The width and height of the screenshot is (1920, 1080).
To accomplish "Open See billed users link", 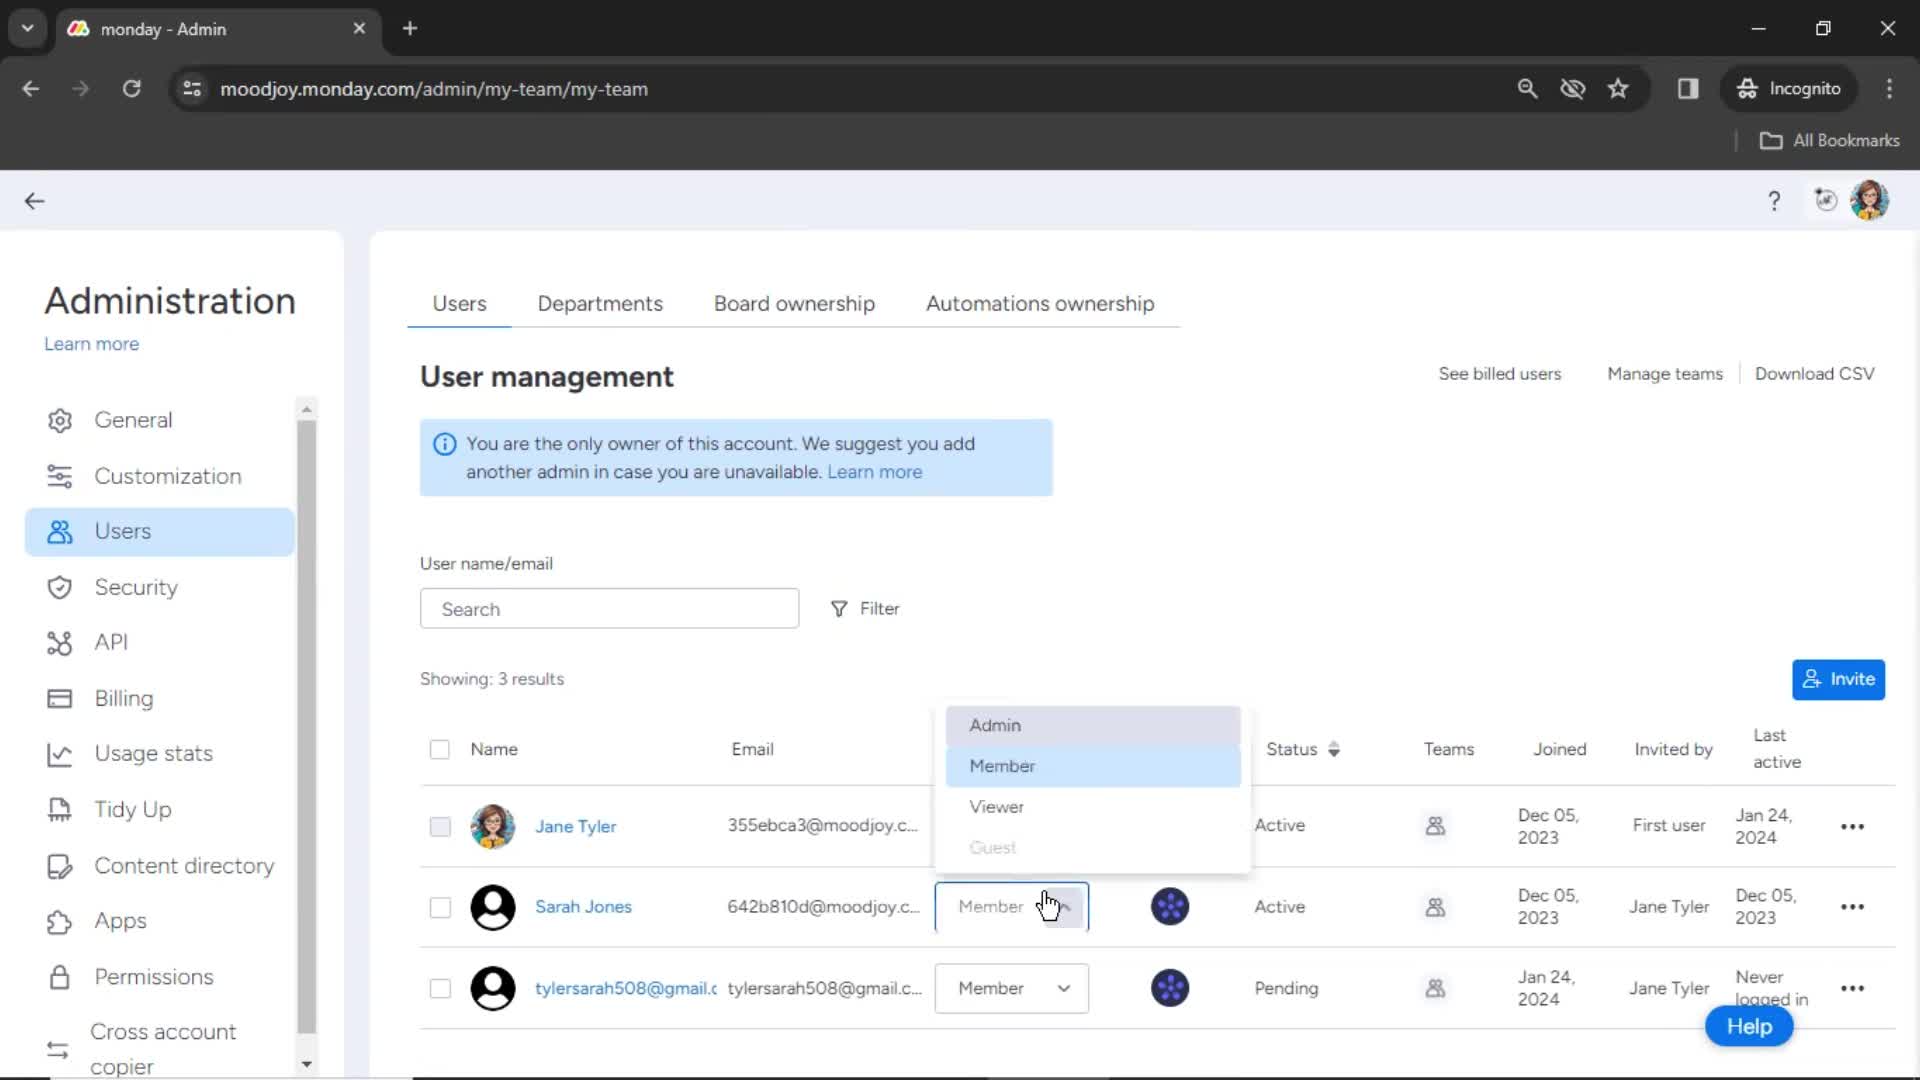I will pos(1499,374).
